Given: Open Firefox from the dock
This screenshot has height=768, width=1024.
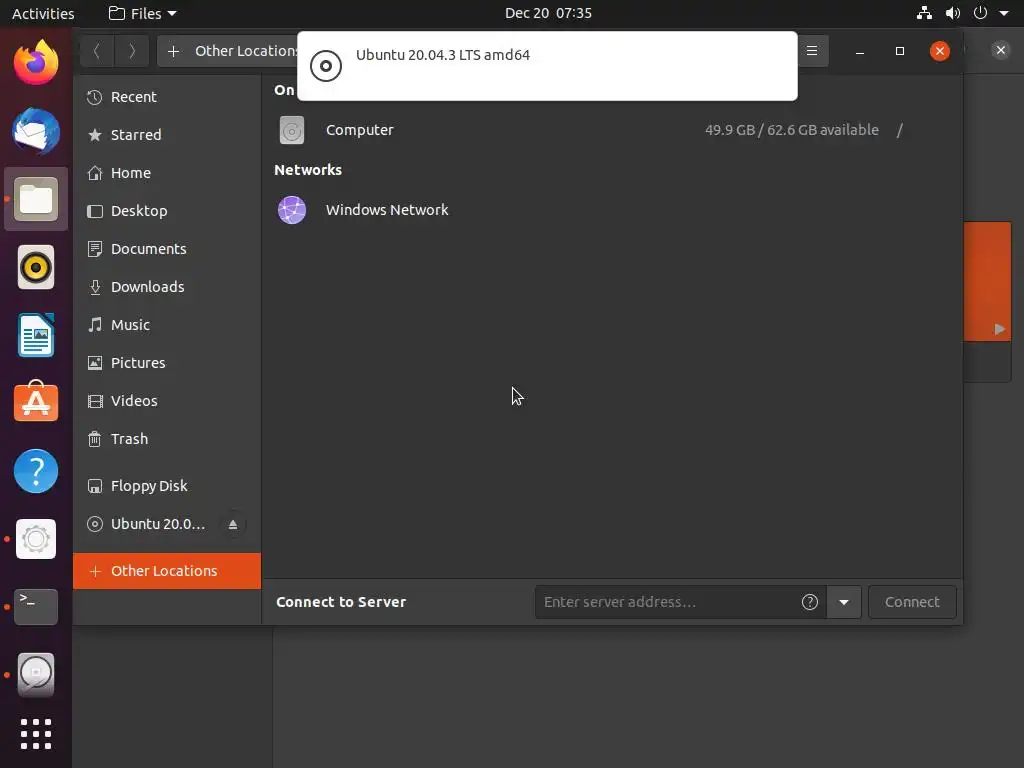Looking at the screenshot, I should 36,63.
